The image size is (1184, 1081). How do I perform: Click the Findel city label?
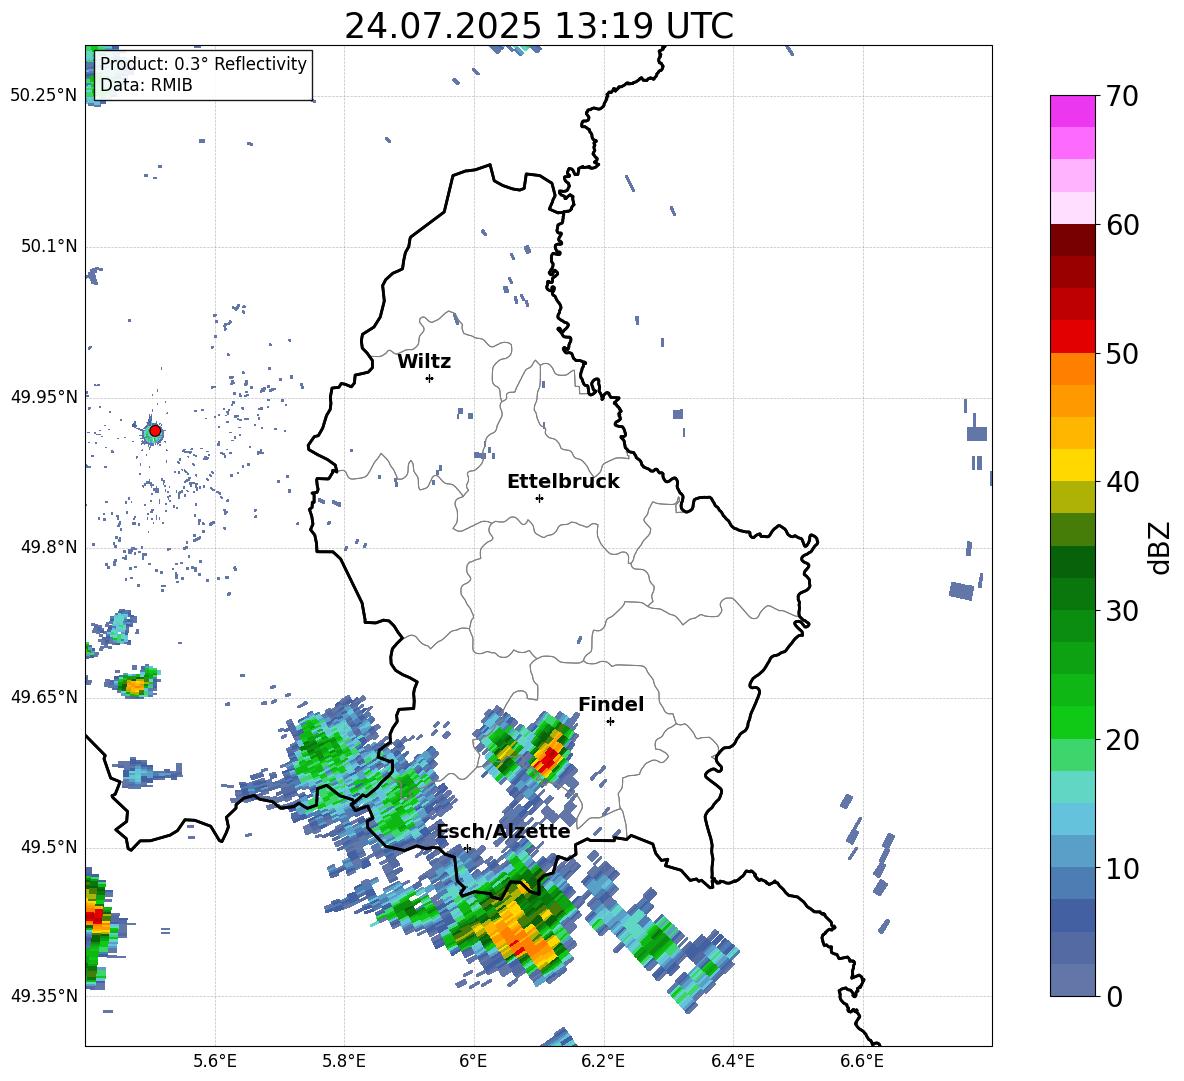click(611, 704)
